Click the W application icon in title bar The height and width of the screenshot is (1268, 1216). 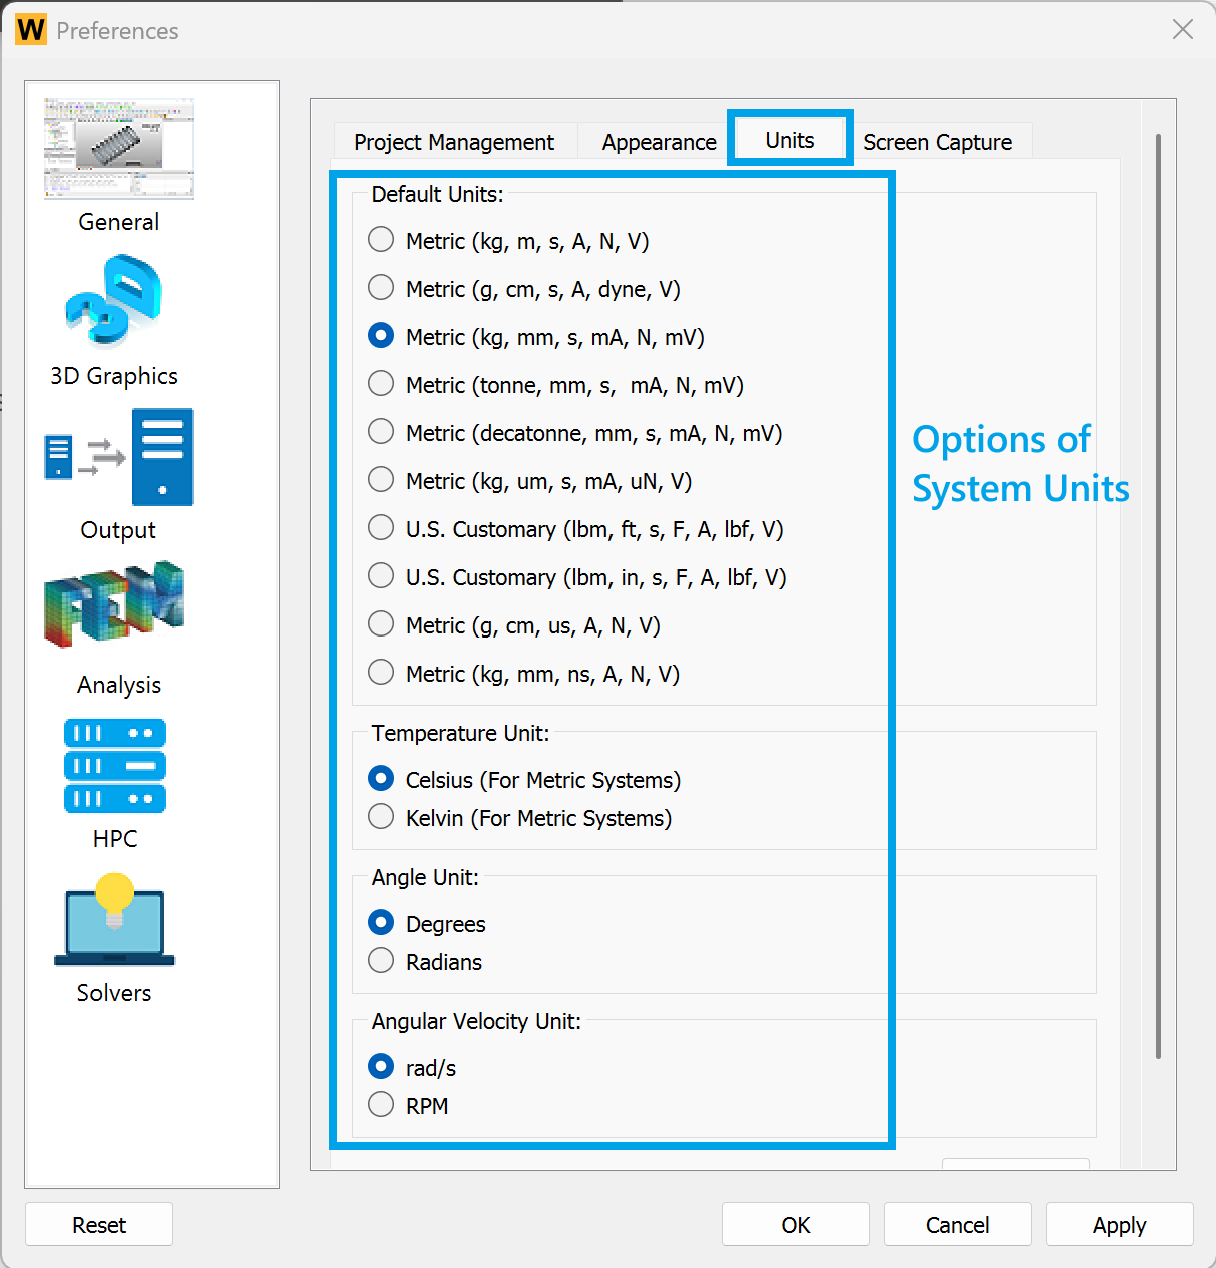pyautogui.click(x=31, y=30)
